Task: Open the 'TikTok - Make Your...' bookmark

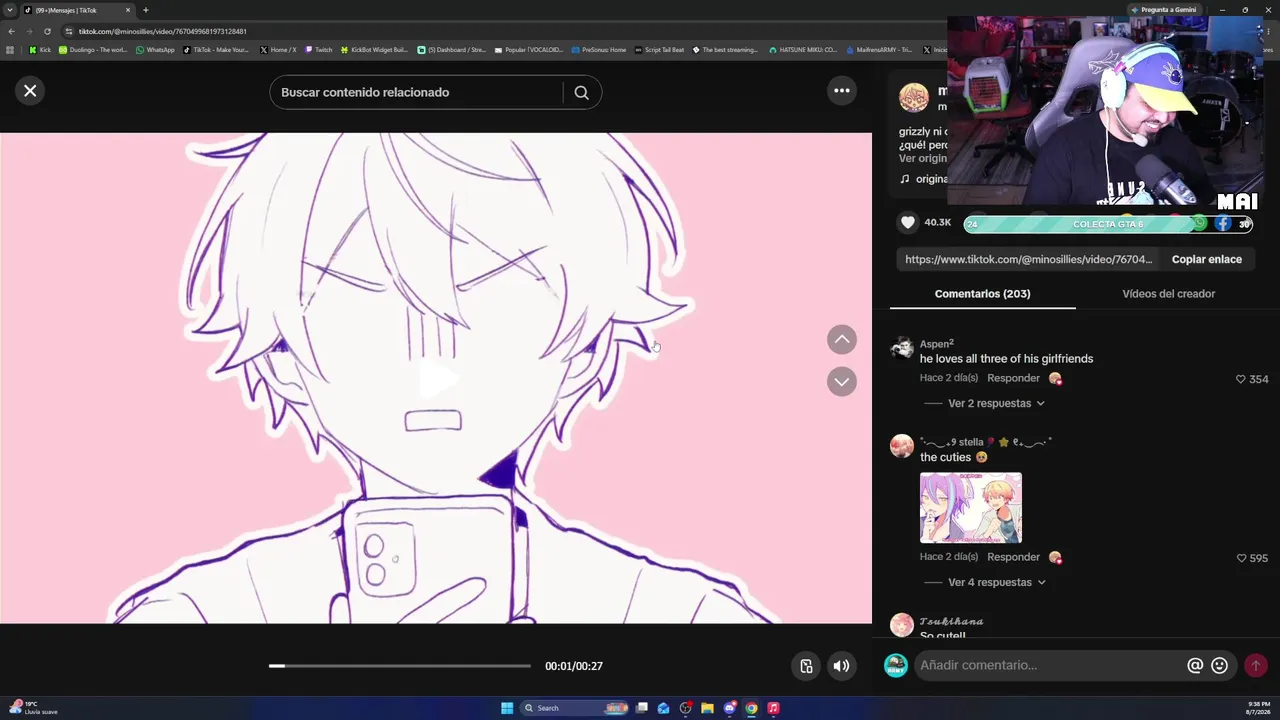Action: pos(216,50)
